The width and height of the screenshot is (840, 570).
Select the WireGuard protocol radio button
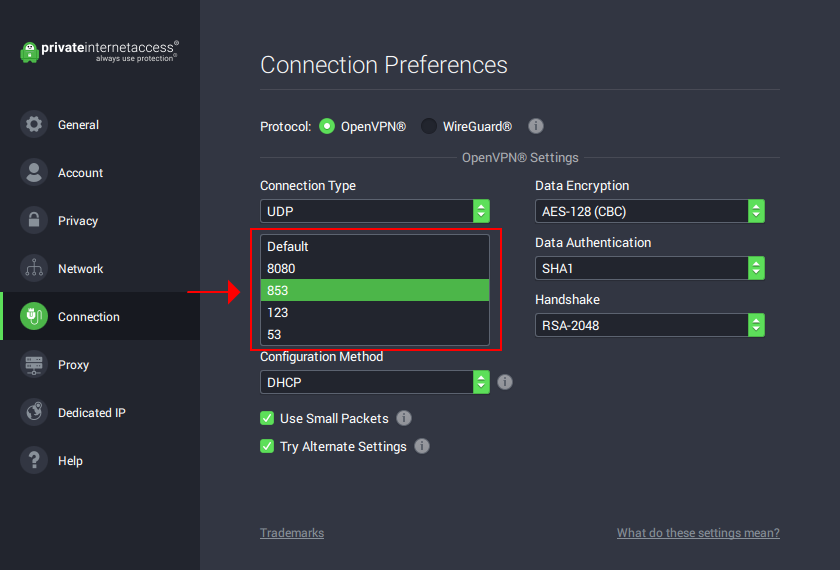[429, 127]
